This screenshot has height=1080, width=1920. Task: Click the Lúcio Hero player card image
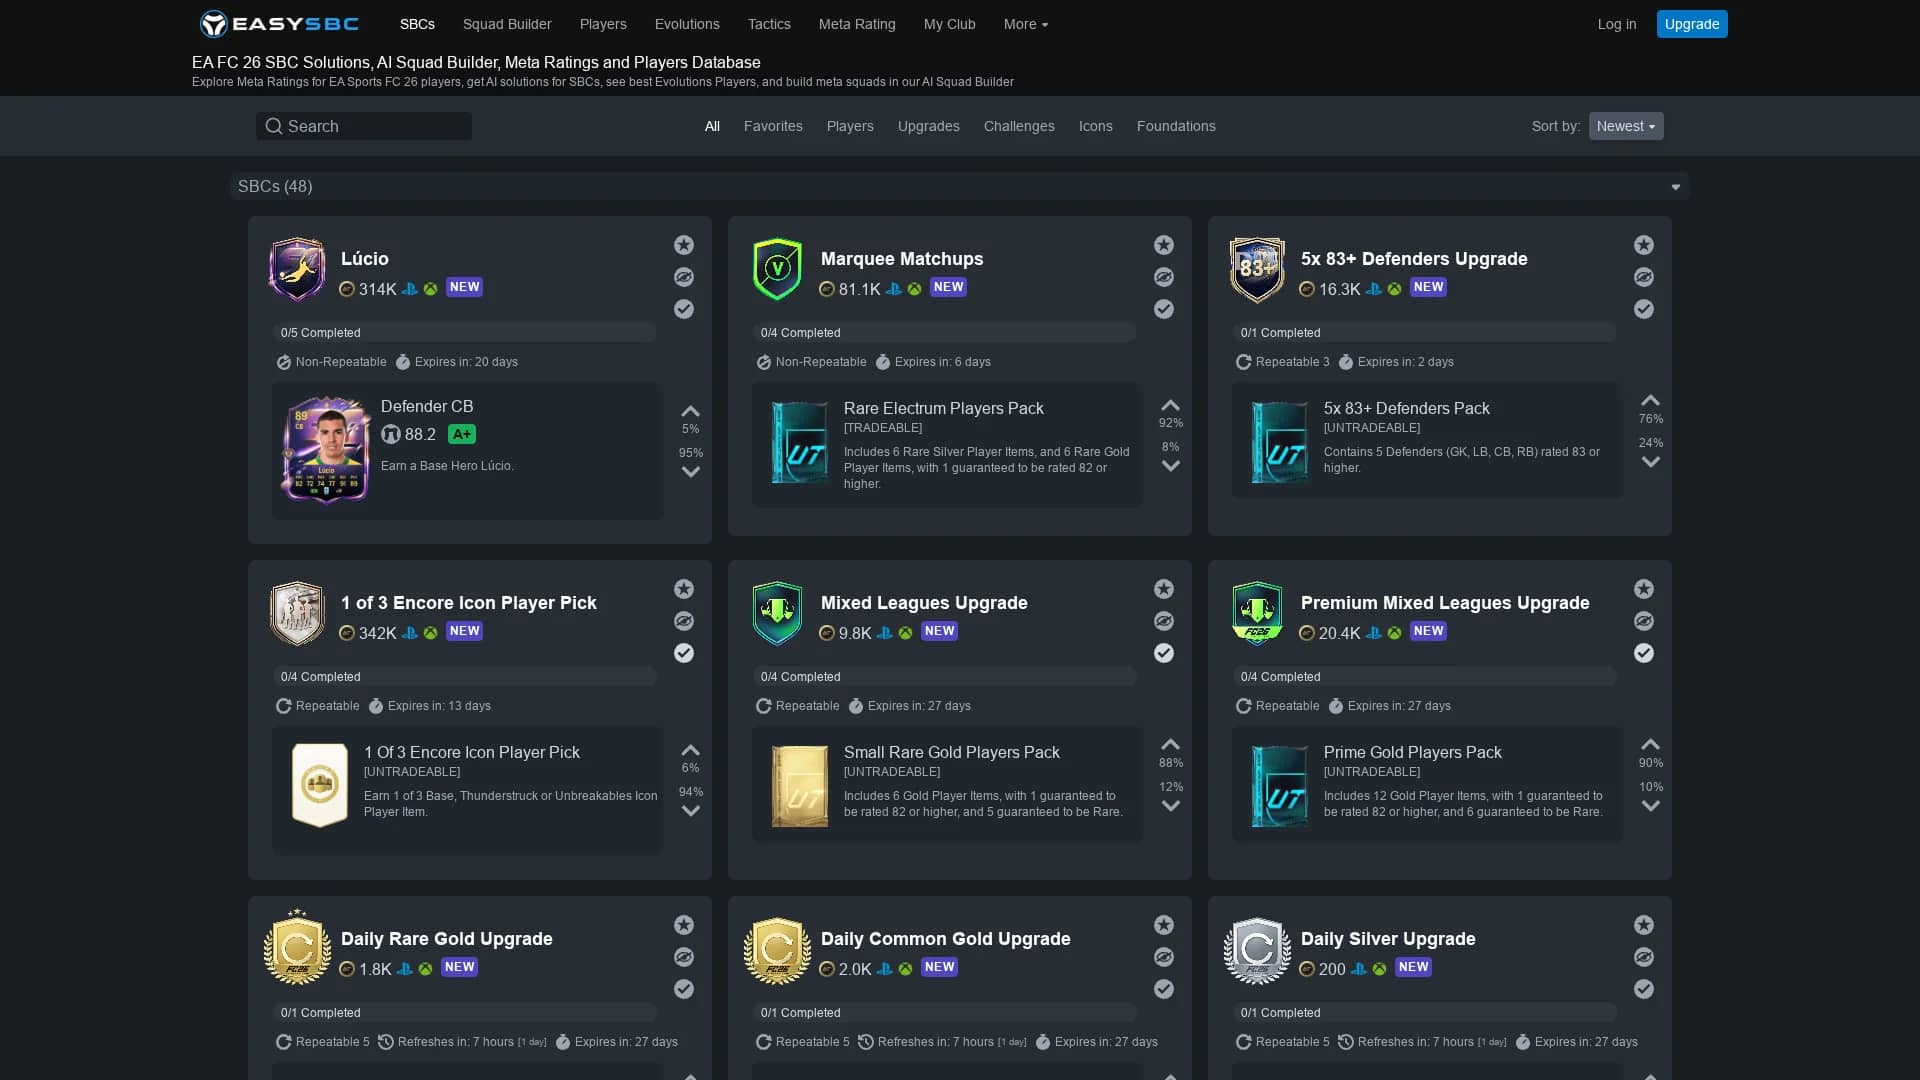(x=326, y=450)
